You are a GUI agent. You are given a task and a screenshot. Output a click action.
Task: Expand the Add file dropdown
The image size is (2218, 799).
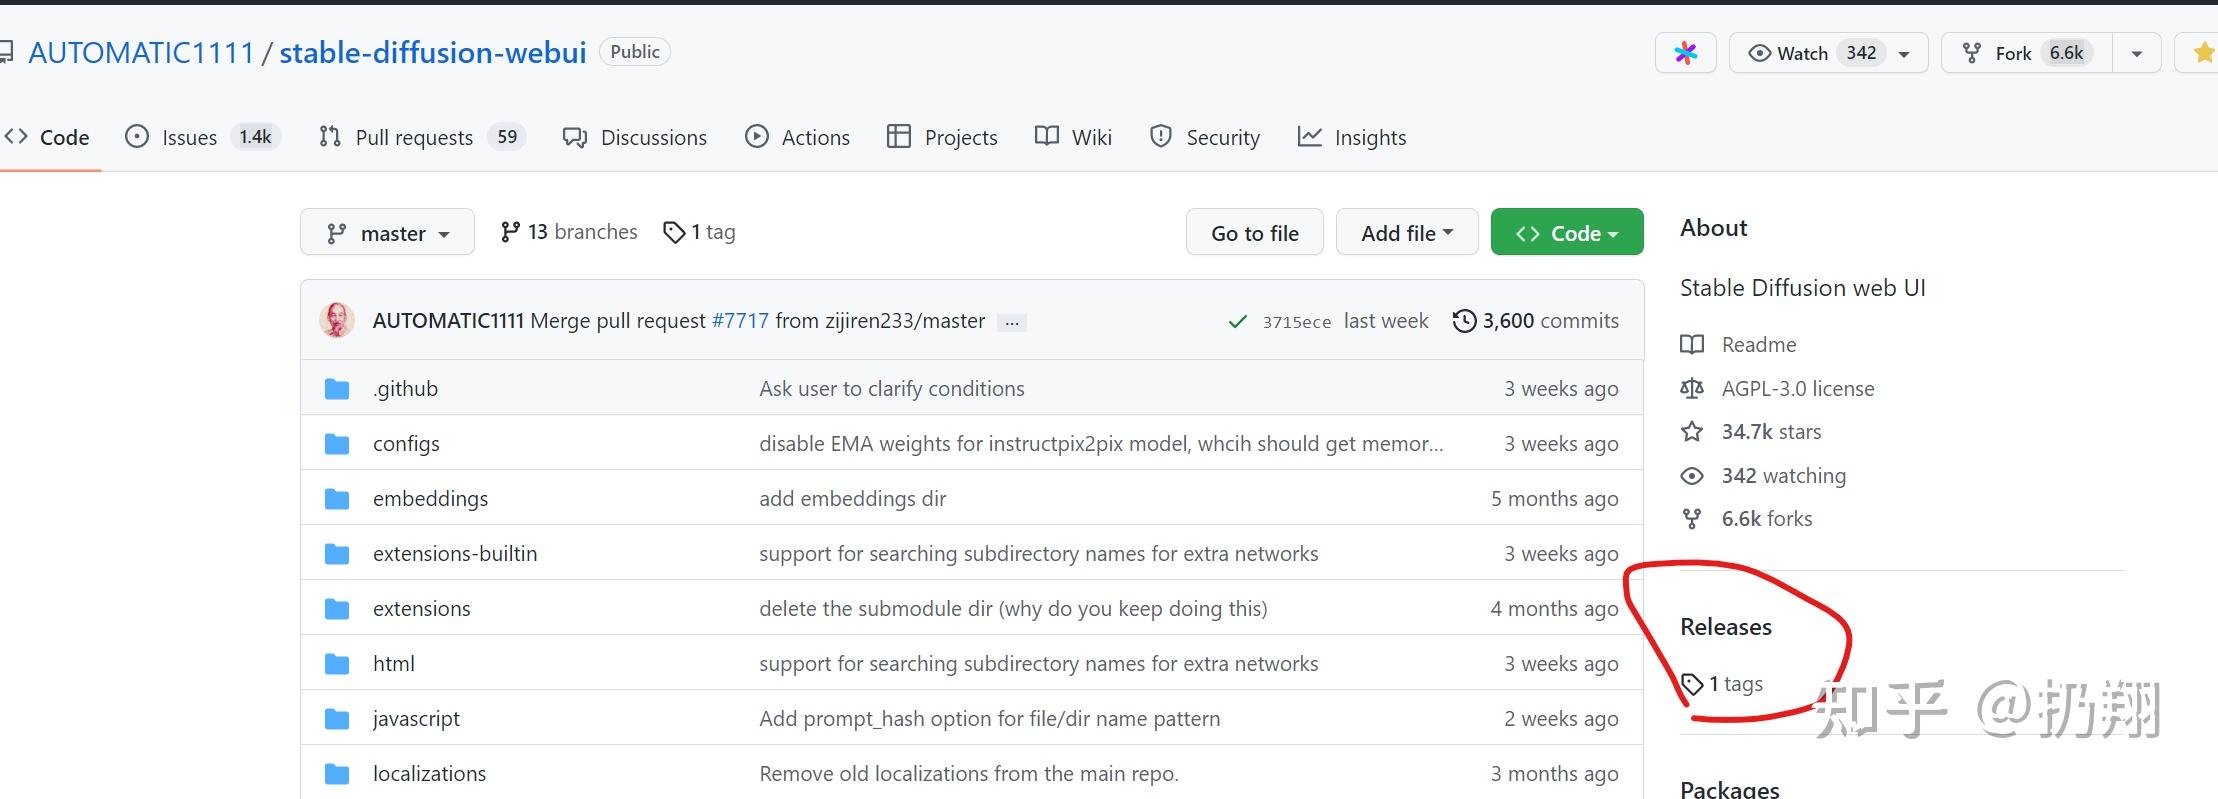coord(1406,233)
